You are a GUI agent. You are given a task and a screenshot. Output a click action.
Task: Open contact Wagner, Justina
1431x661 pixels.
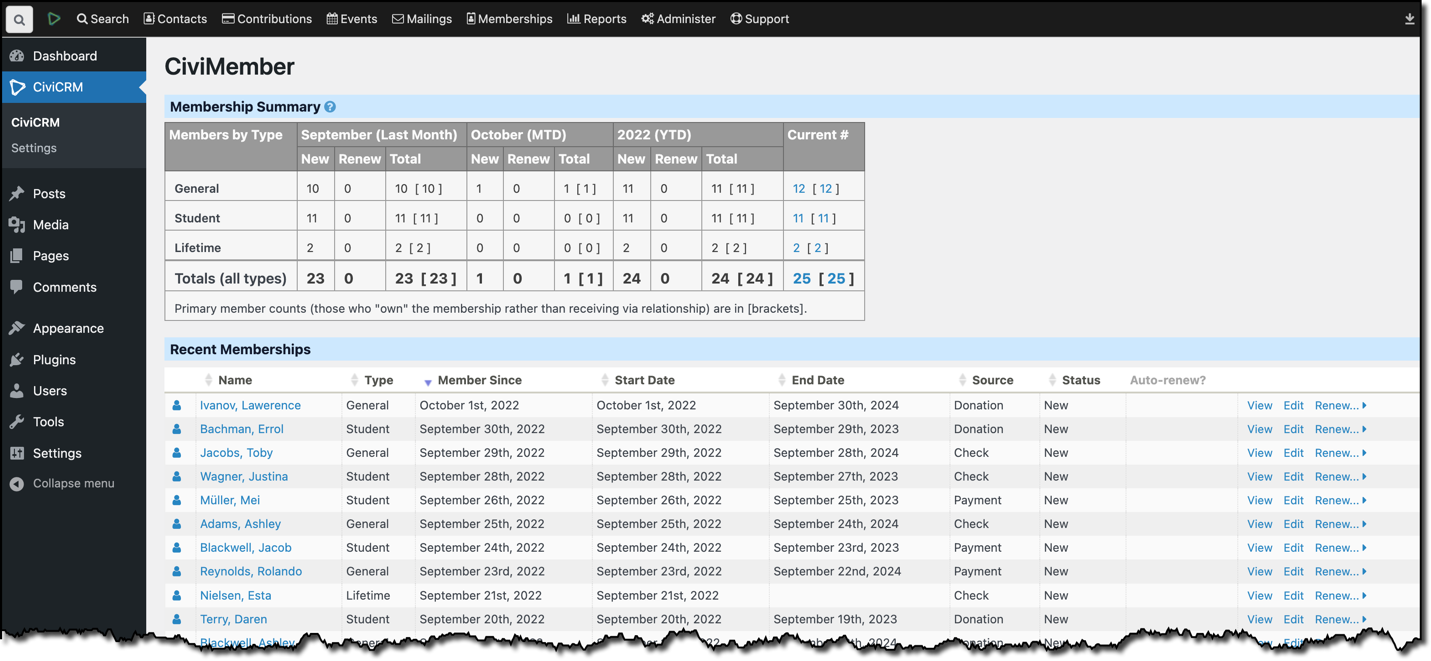tap(244, 477)
